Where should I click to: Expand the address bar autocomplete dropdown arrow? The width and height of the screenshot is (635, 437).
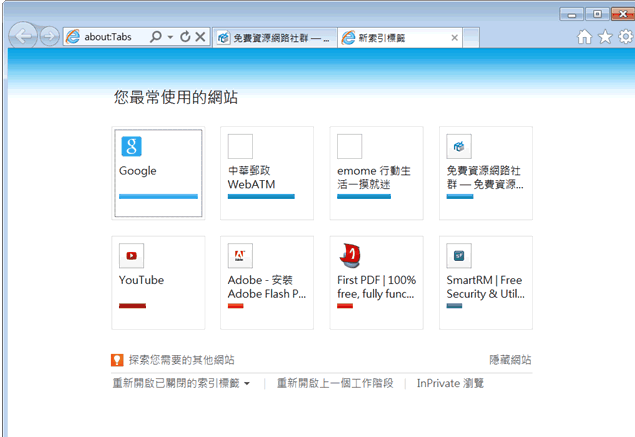[170, 37]
